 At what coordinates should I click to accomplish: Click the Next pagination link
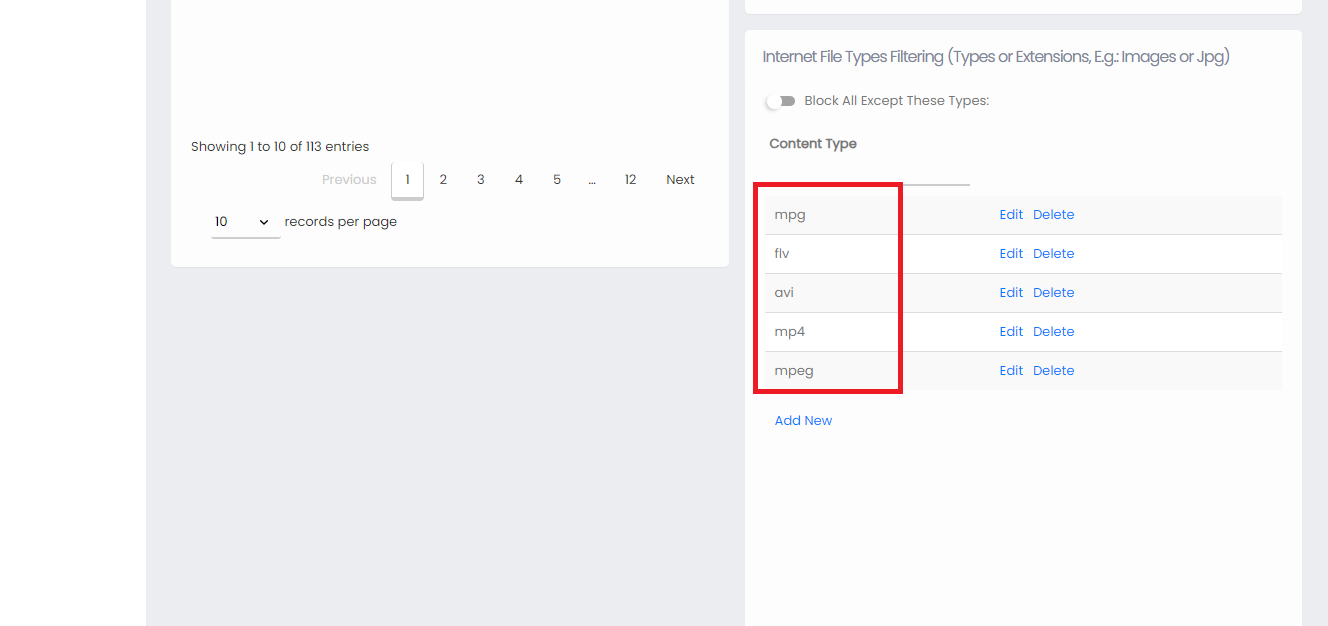click(680, 180)
